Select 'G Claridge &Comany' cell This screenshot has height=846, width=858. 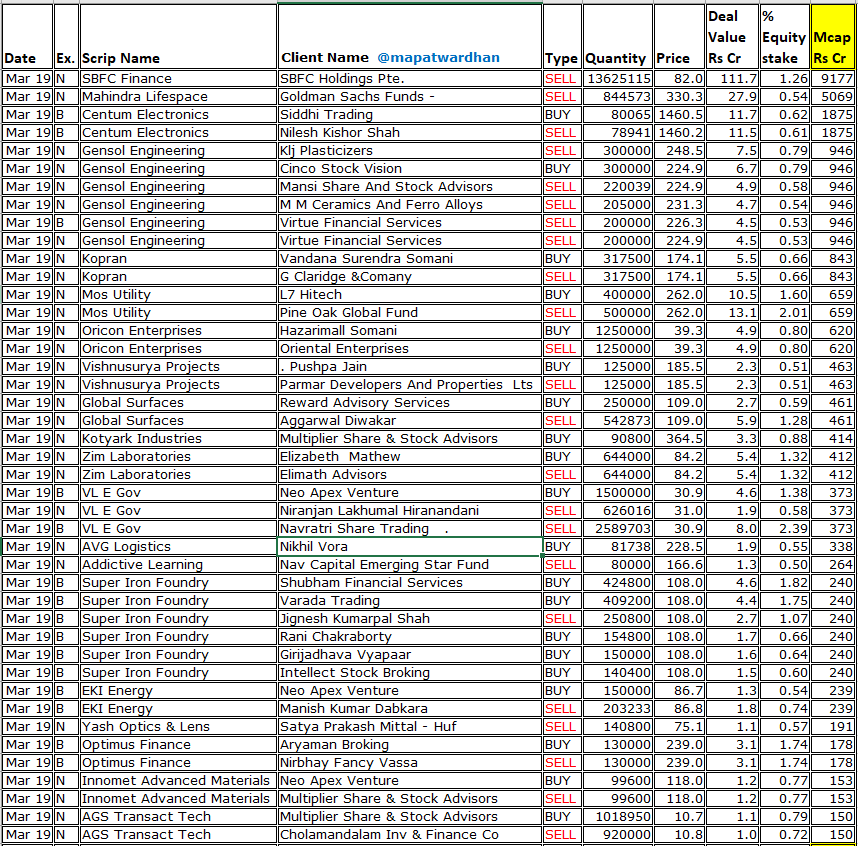(410, 277)
